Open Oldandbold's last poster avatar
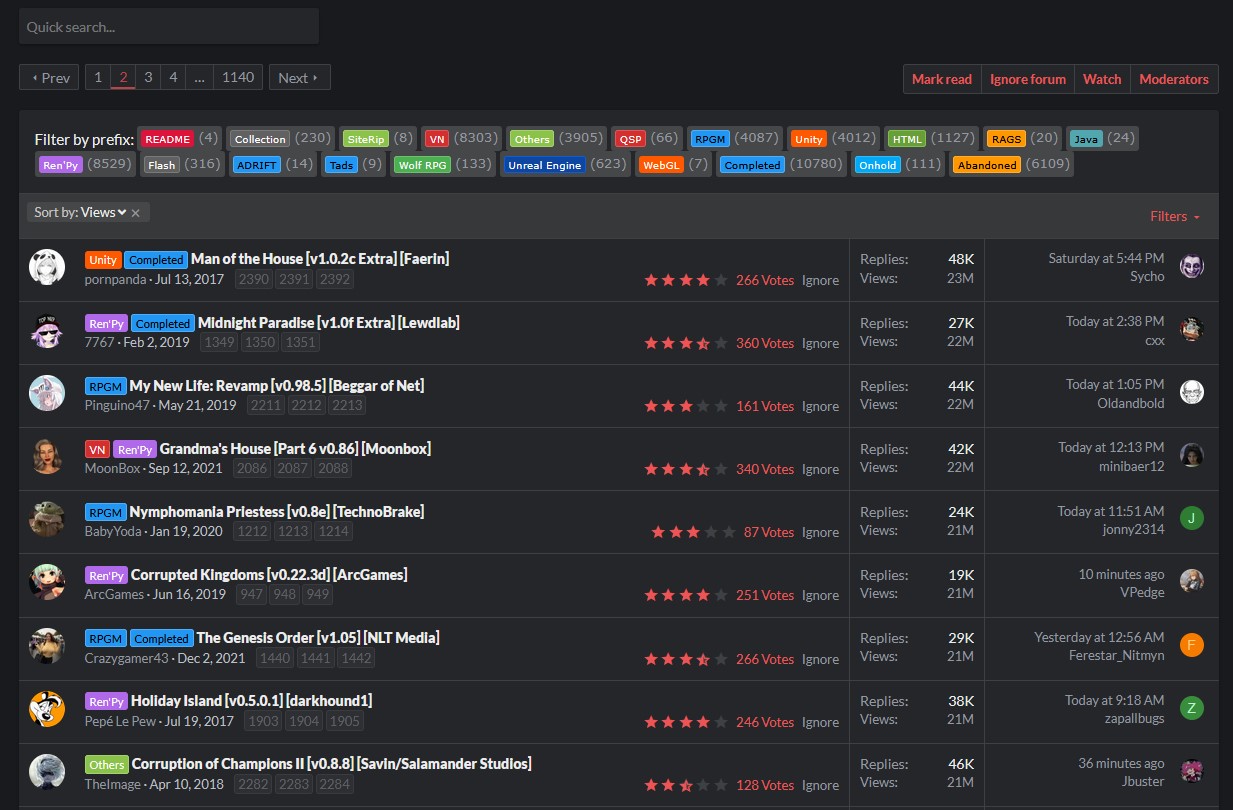 [x=1191, y=392]
